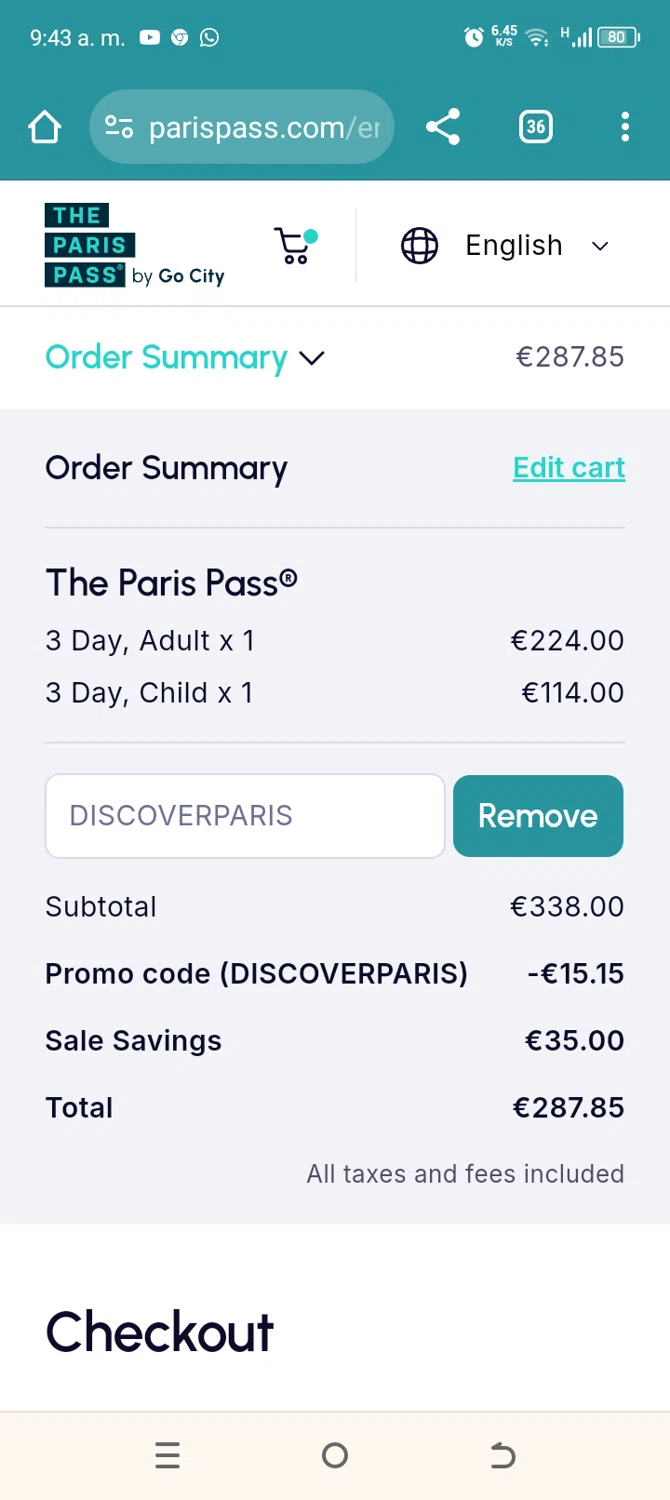Tap Android recent apps navigation button
Screen dimensions: 670x1500
click(x=167, y=1456)
